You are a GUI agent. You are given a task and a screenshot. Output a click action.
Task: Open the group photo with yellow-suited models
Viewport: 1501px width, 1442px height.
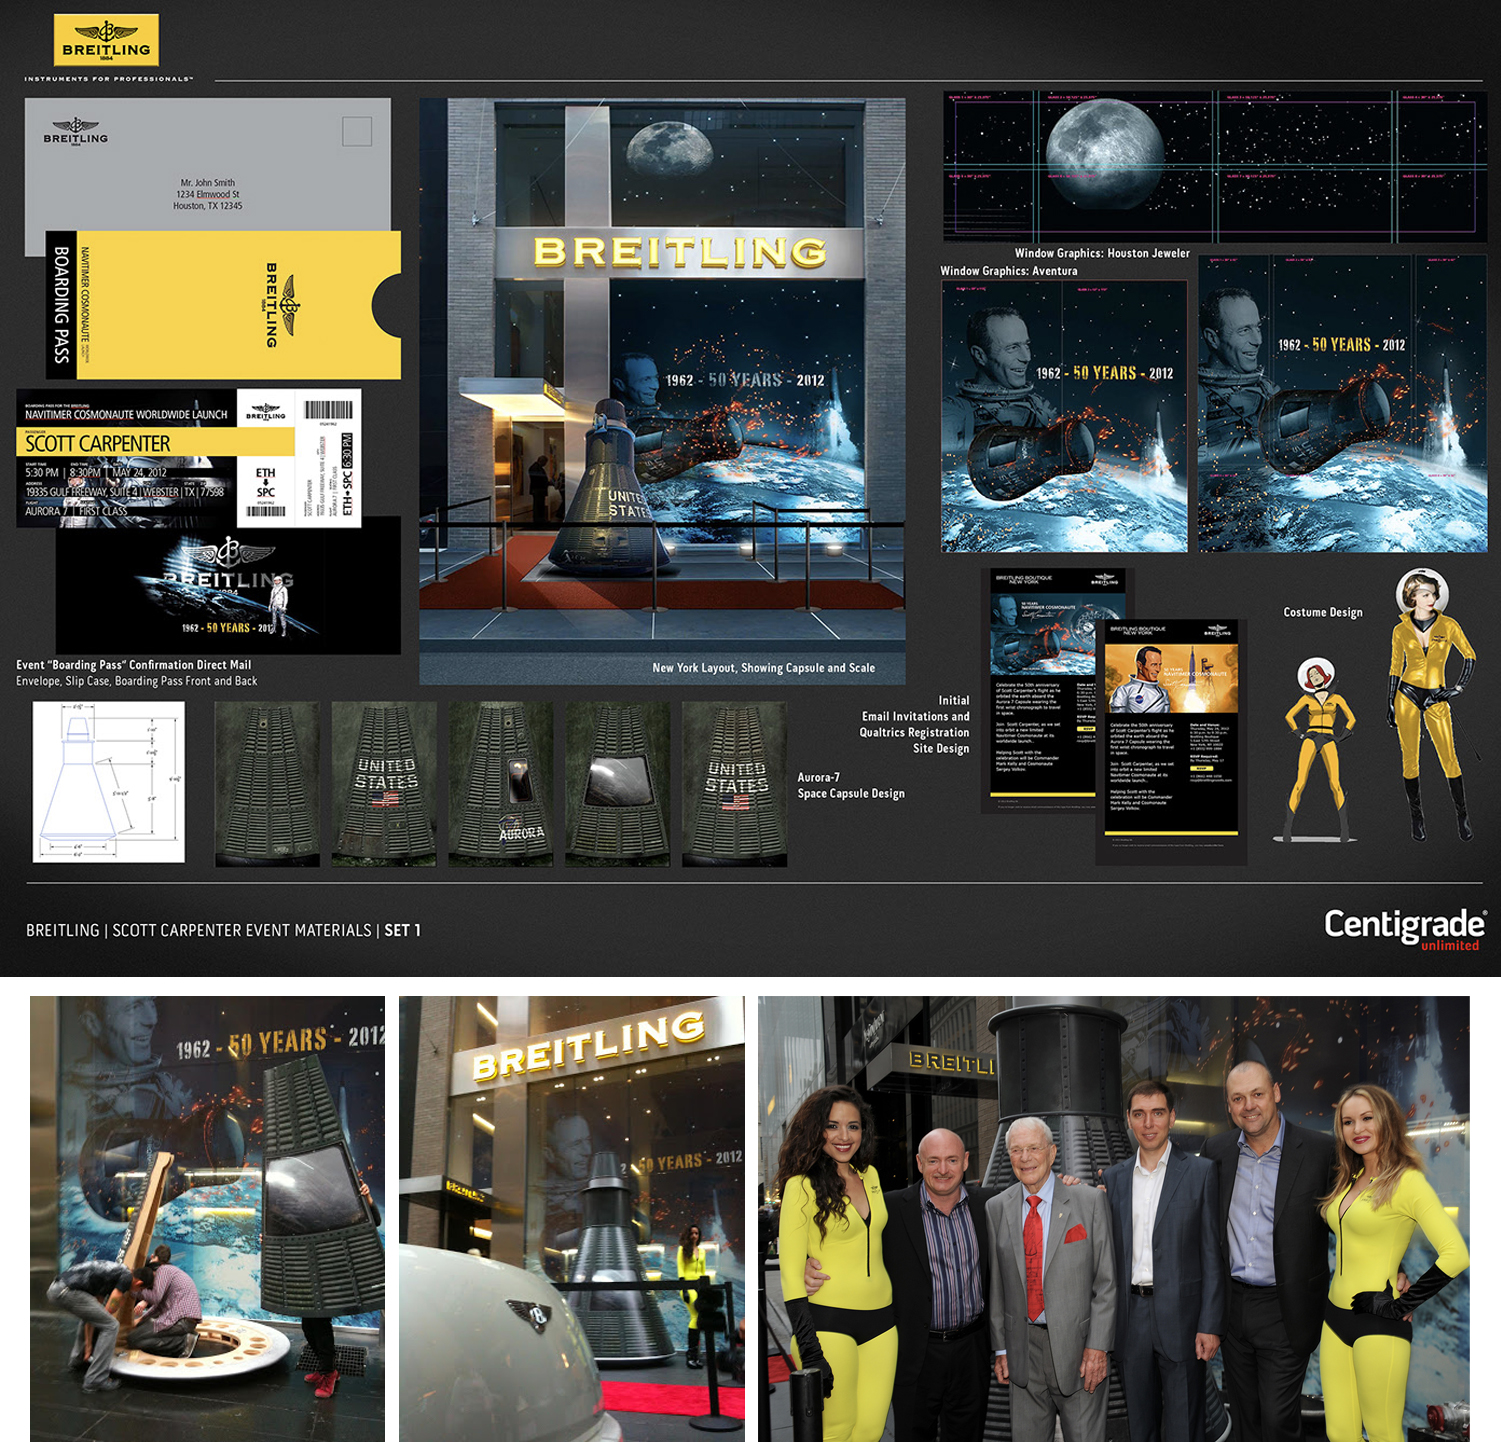1113,1218
